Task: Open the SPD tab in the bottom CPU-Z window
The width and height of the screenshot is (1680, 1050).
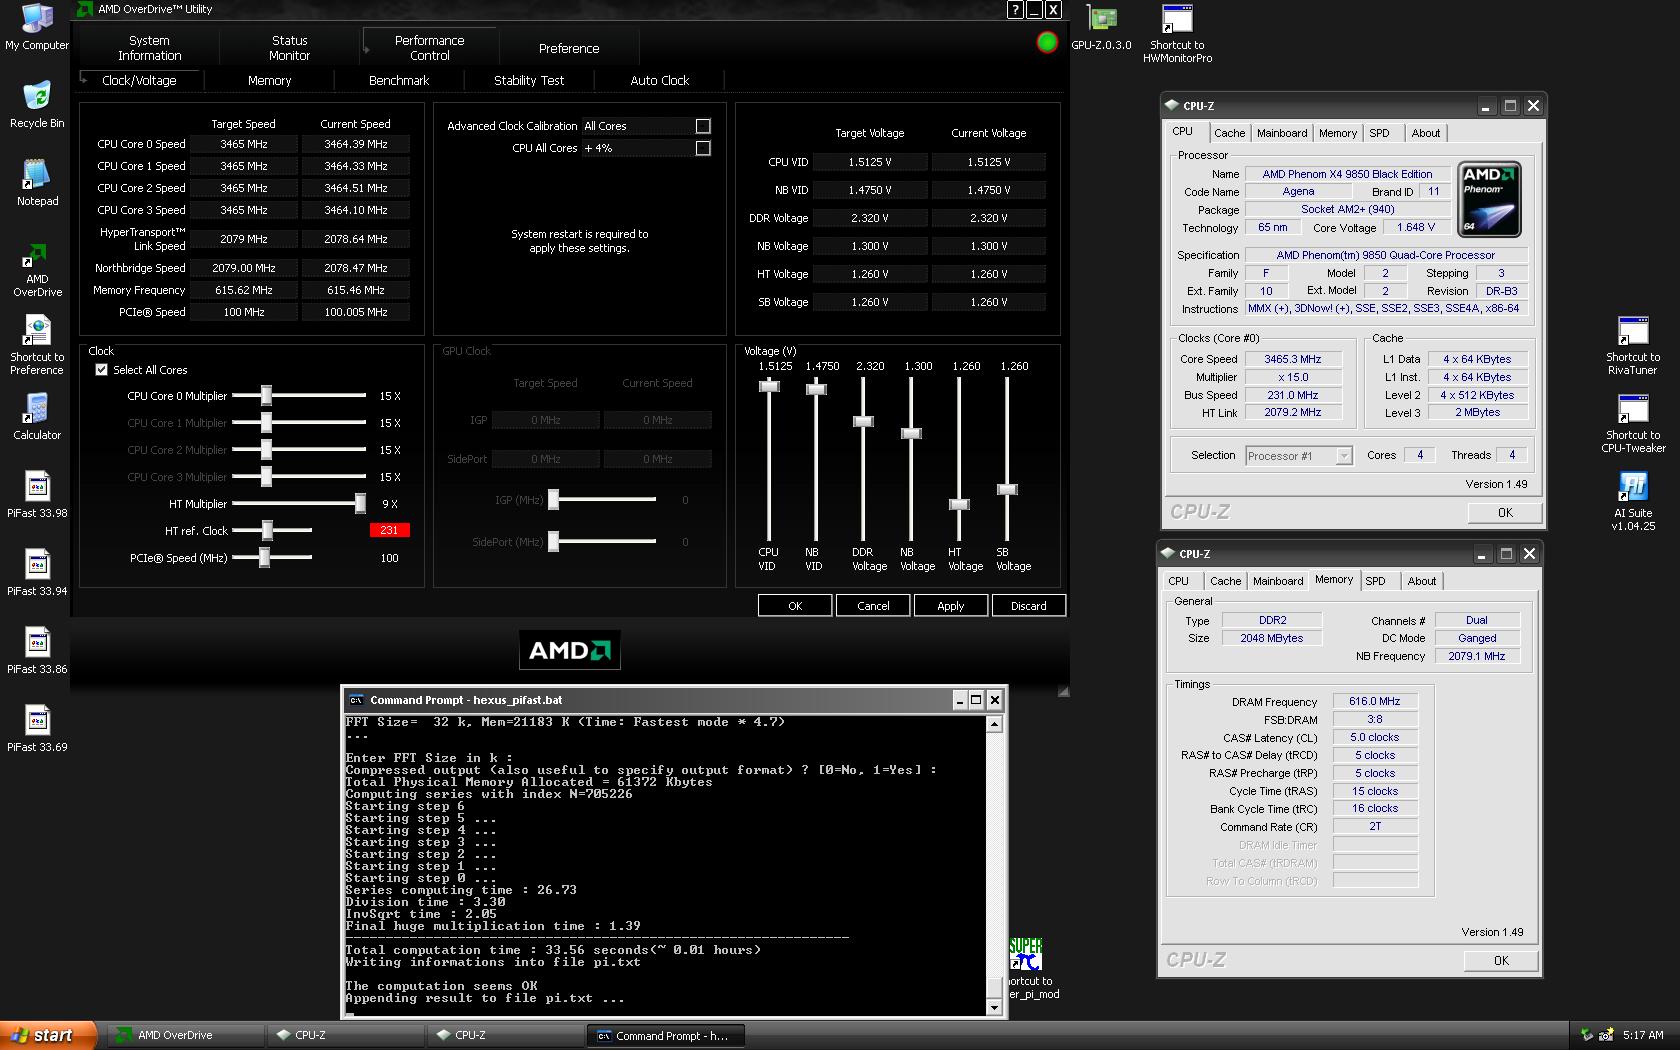Action: coord(1375,581)
